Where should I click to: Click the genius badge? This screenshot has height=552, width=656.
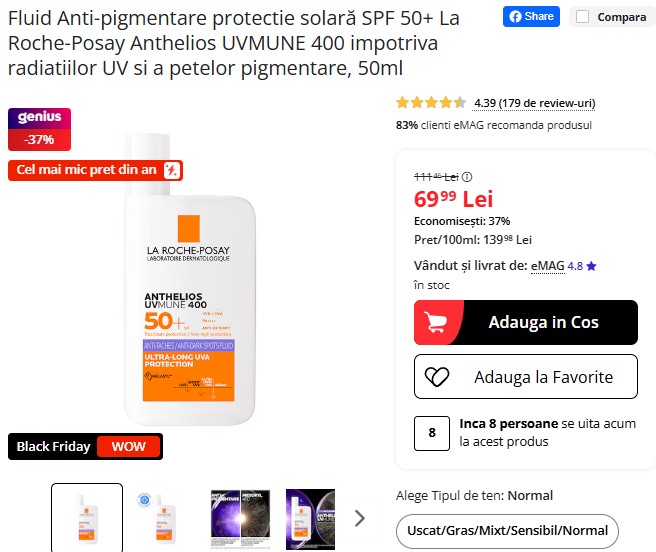[x=39, y=117]
